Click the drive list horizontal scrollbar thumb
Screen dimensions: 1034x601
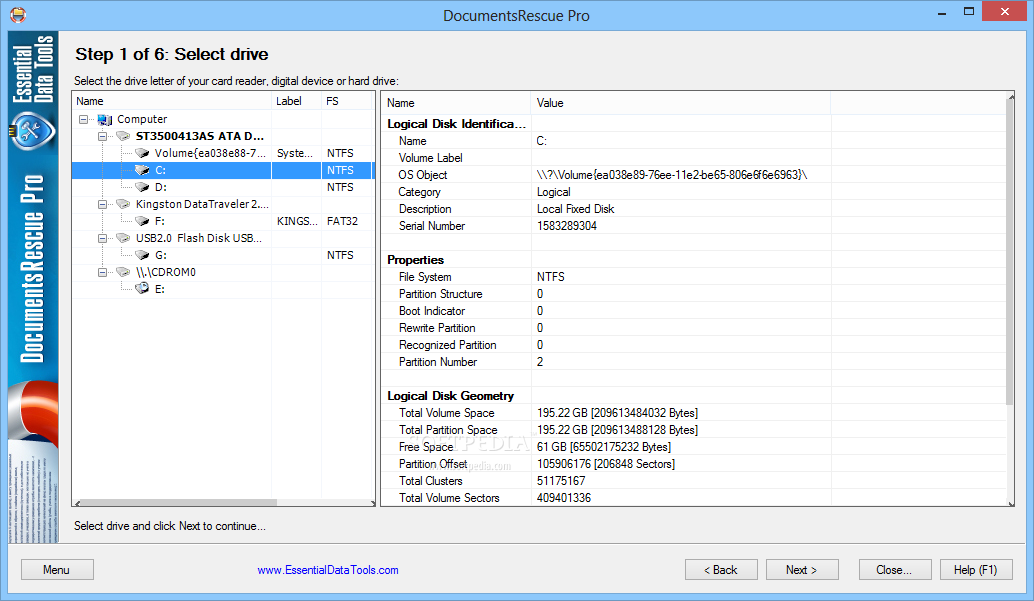click(179, 503)
